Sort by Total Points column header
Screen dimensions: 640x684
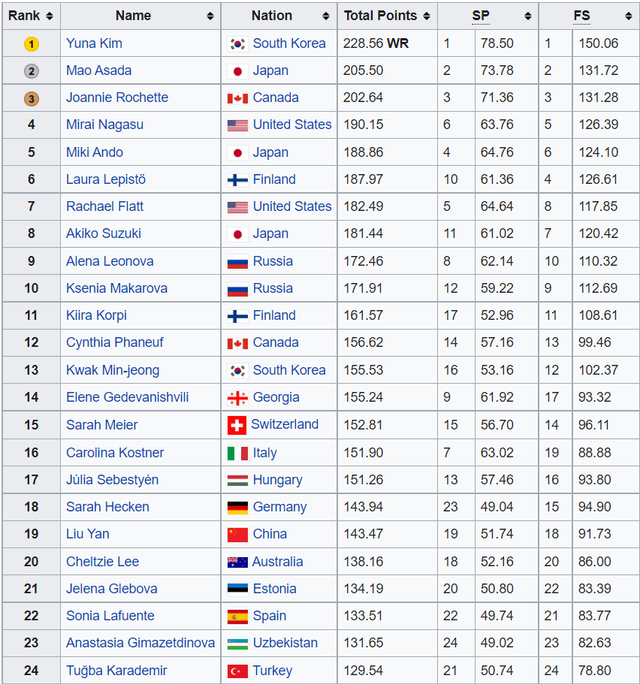(380, 16)
